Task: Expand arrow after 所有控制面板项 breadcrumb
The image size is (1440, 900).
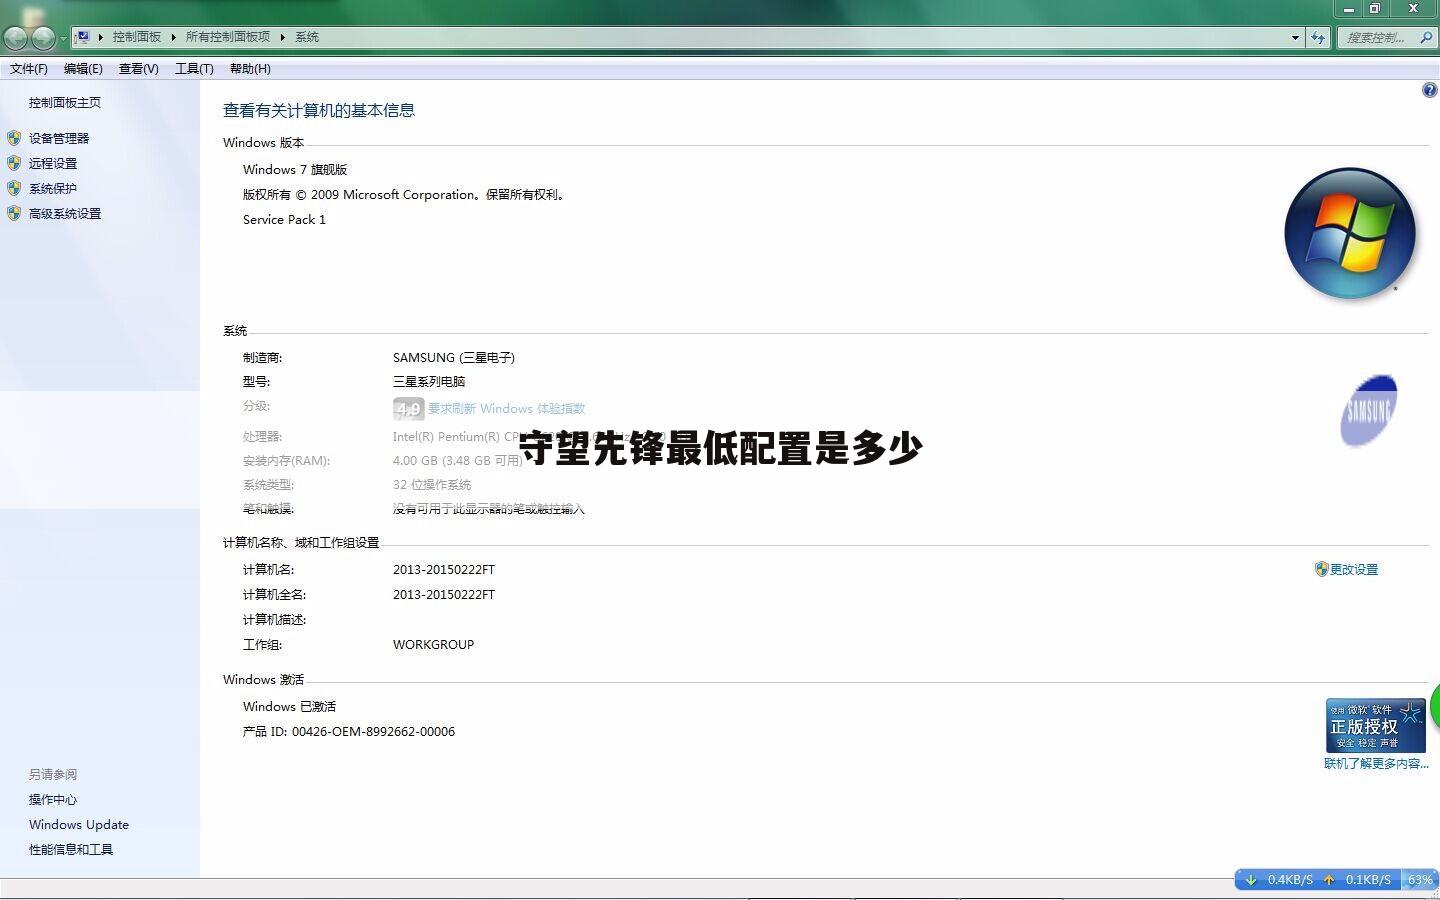Action: tap(282, 37)
